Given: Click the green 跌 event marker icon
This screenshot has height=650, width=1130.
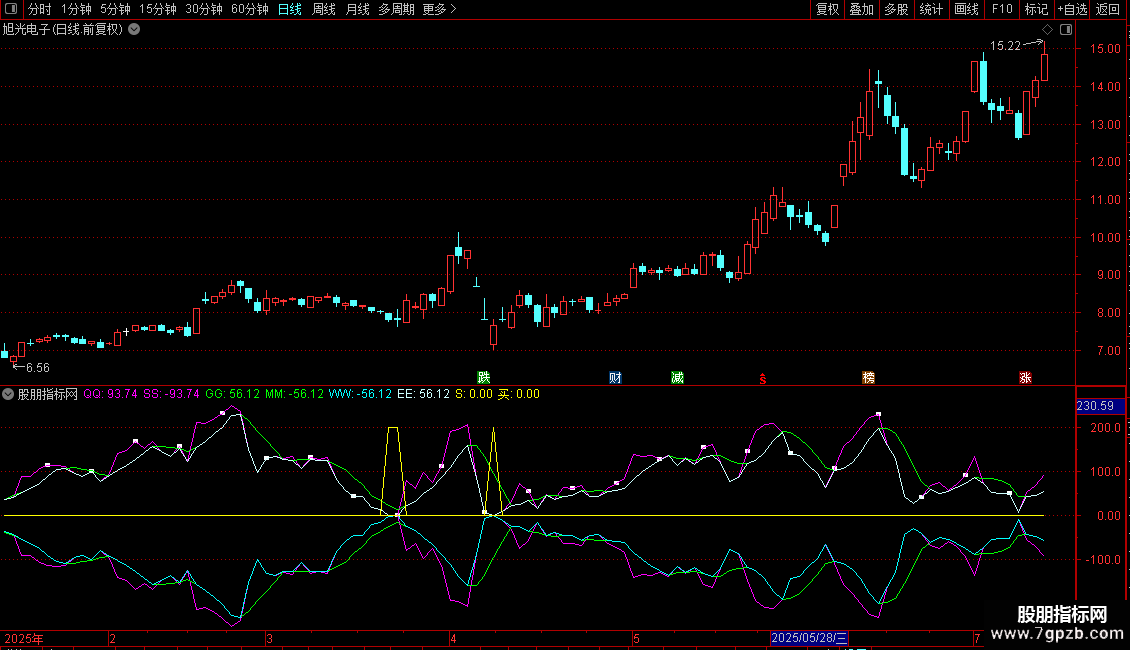Looking at the screenshot, I should (484, 377).
